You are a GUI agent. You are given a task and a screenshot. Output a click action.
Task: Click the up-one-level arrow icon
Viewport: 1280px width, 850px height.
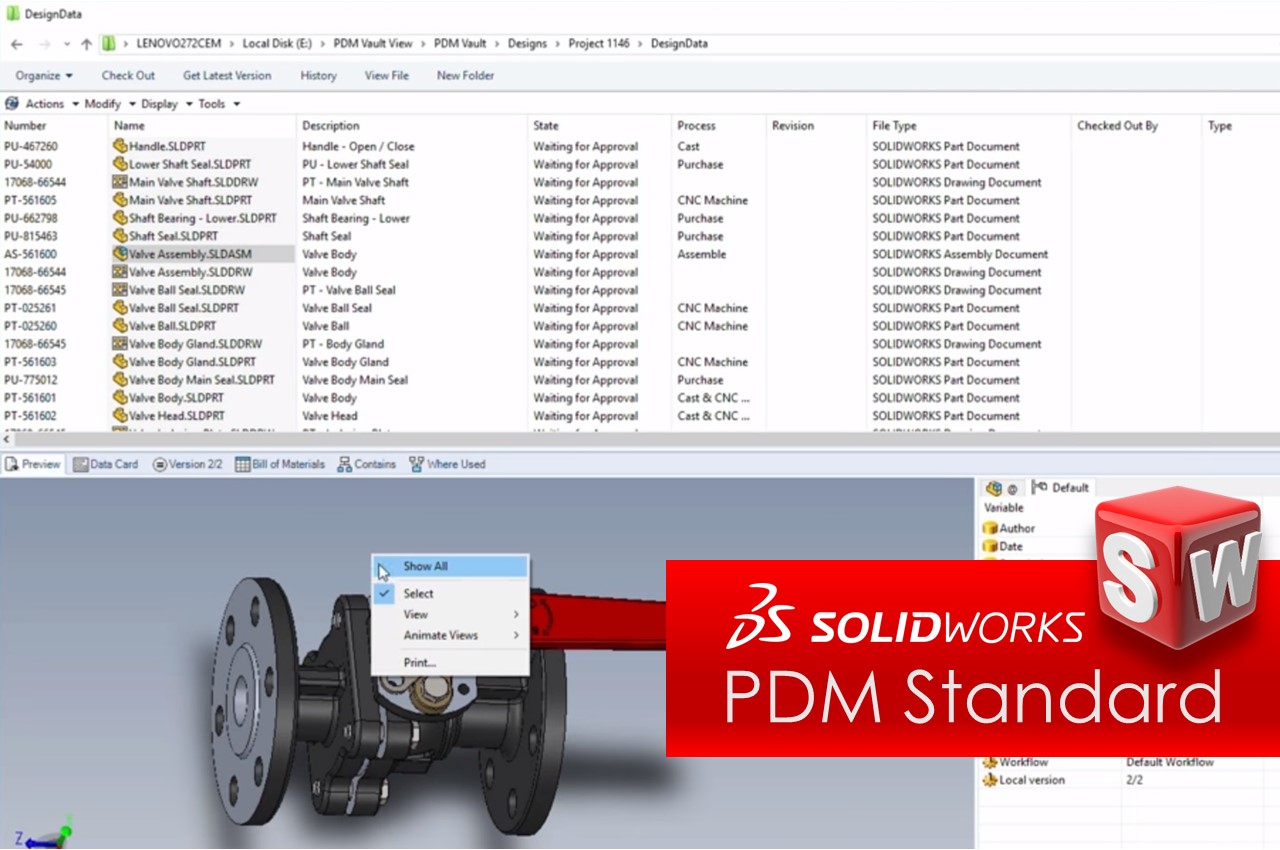(86, 44)
